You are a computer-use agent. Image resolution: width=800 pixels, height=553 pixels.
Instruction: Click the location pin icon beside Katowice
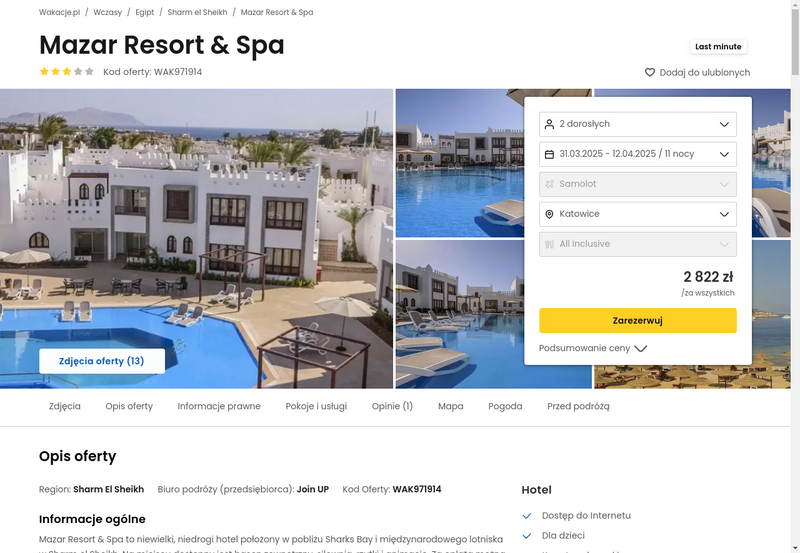549,214
